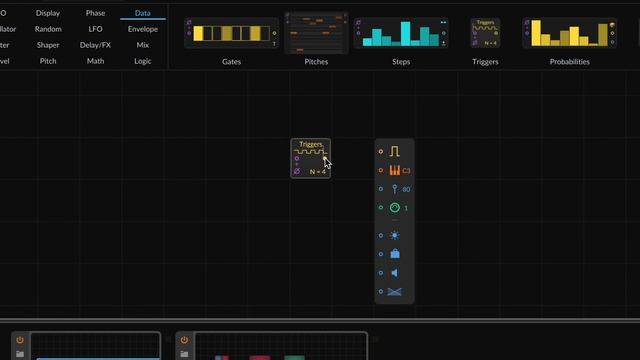Screen dimensions: 640x360
Task: Toggle power on the second device
Action: 184,340
